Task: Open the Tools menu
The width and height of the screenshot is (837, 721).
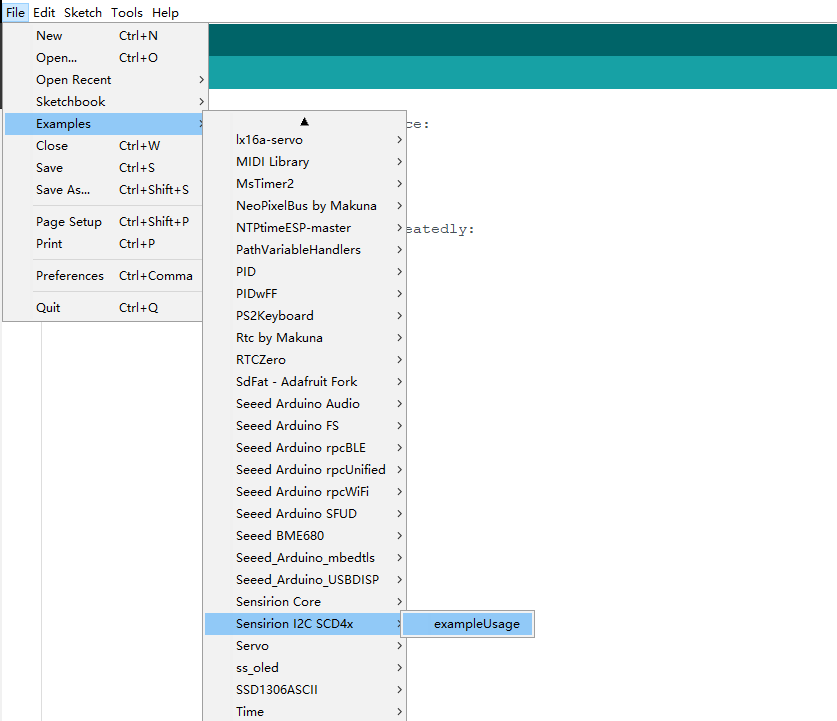Action: coord(127,12)
